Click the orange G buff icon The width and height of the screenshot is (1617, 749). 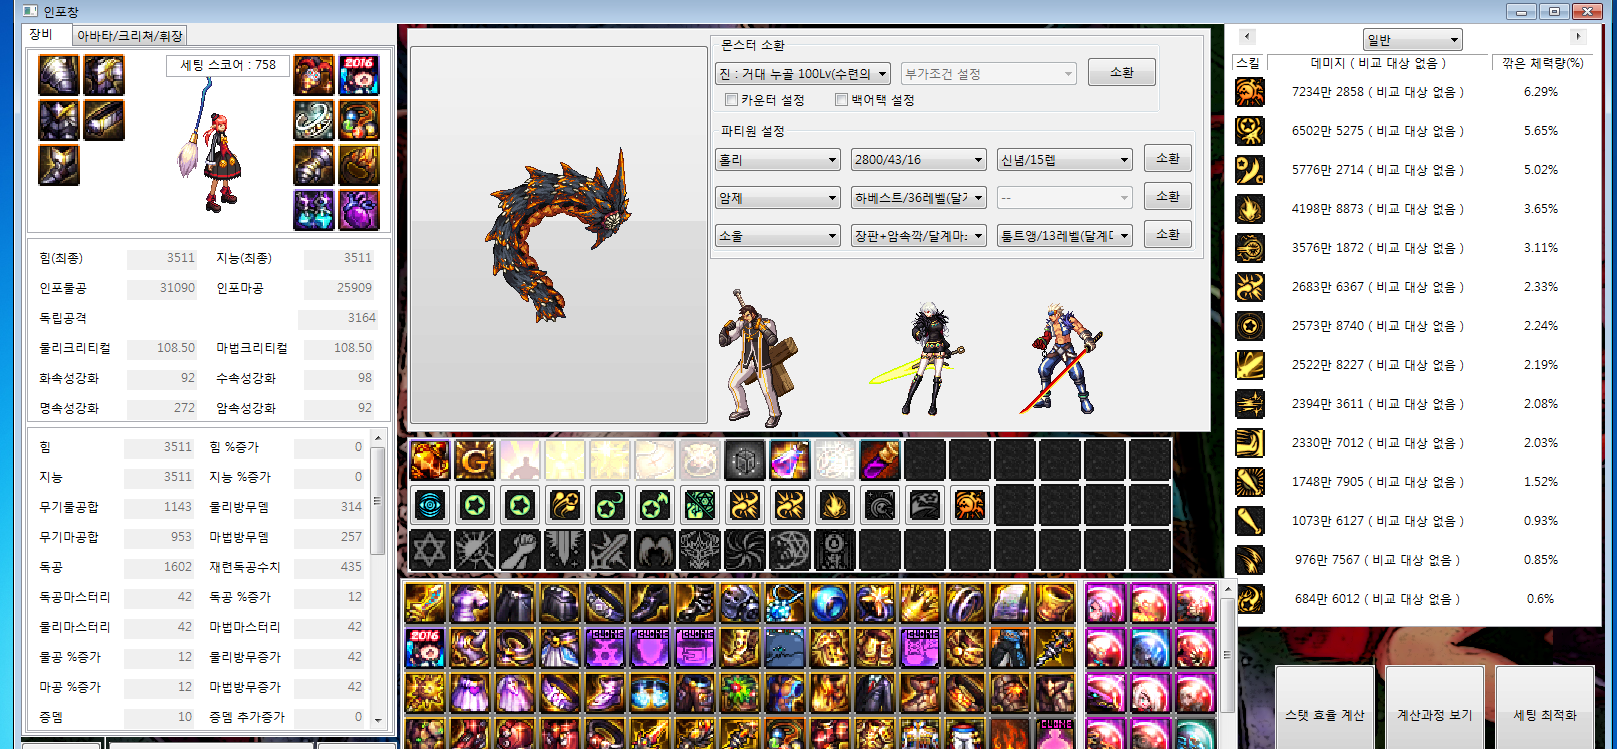coord(475,460)
